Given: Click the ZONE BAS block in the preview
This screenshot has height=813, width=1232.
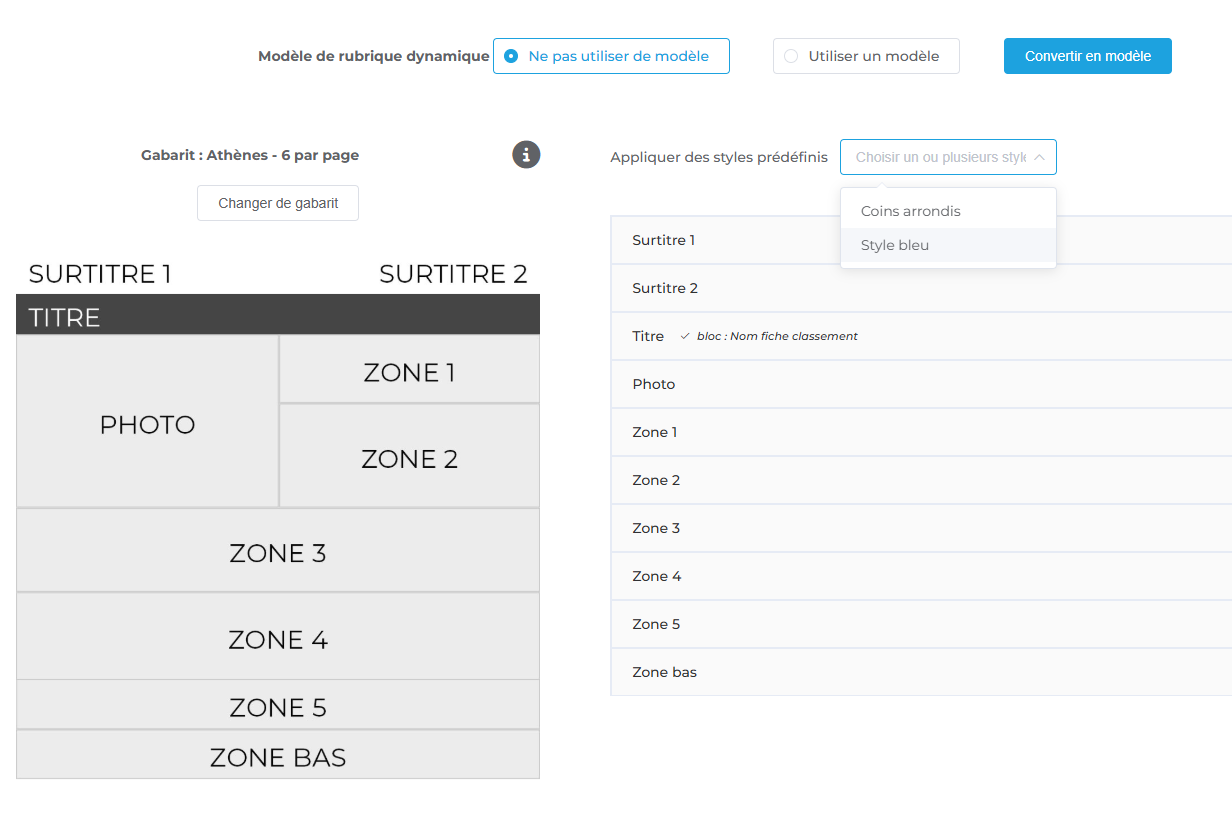Looking at the screenshot, I should coord(278,757).
